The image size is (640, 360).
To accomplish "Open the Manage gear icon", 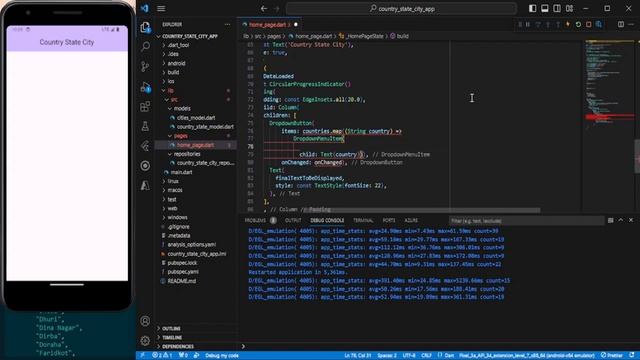I will [x=145, y=340].
